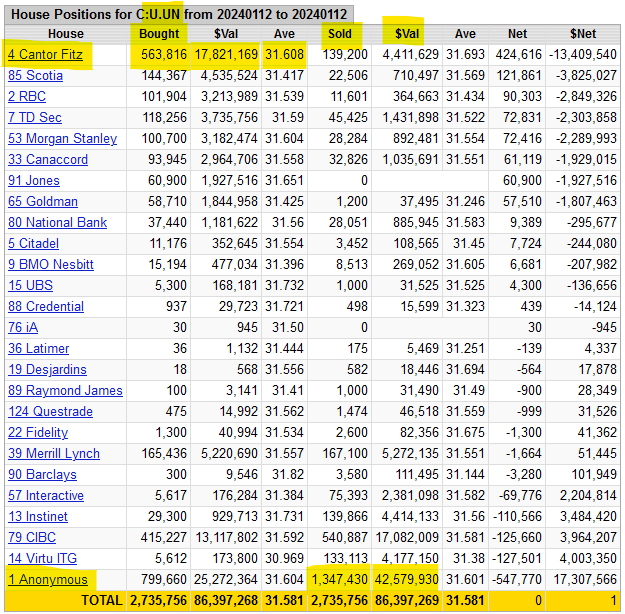Open the 7 TD Sec link
This screenshot has width=625, height=614.
[35, 118]
